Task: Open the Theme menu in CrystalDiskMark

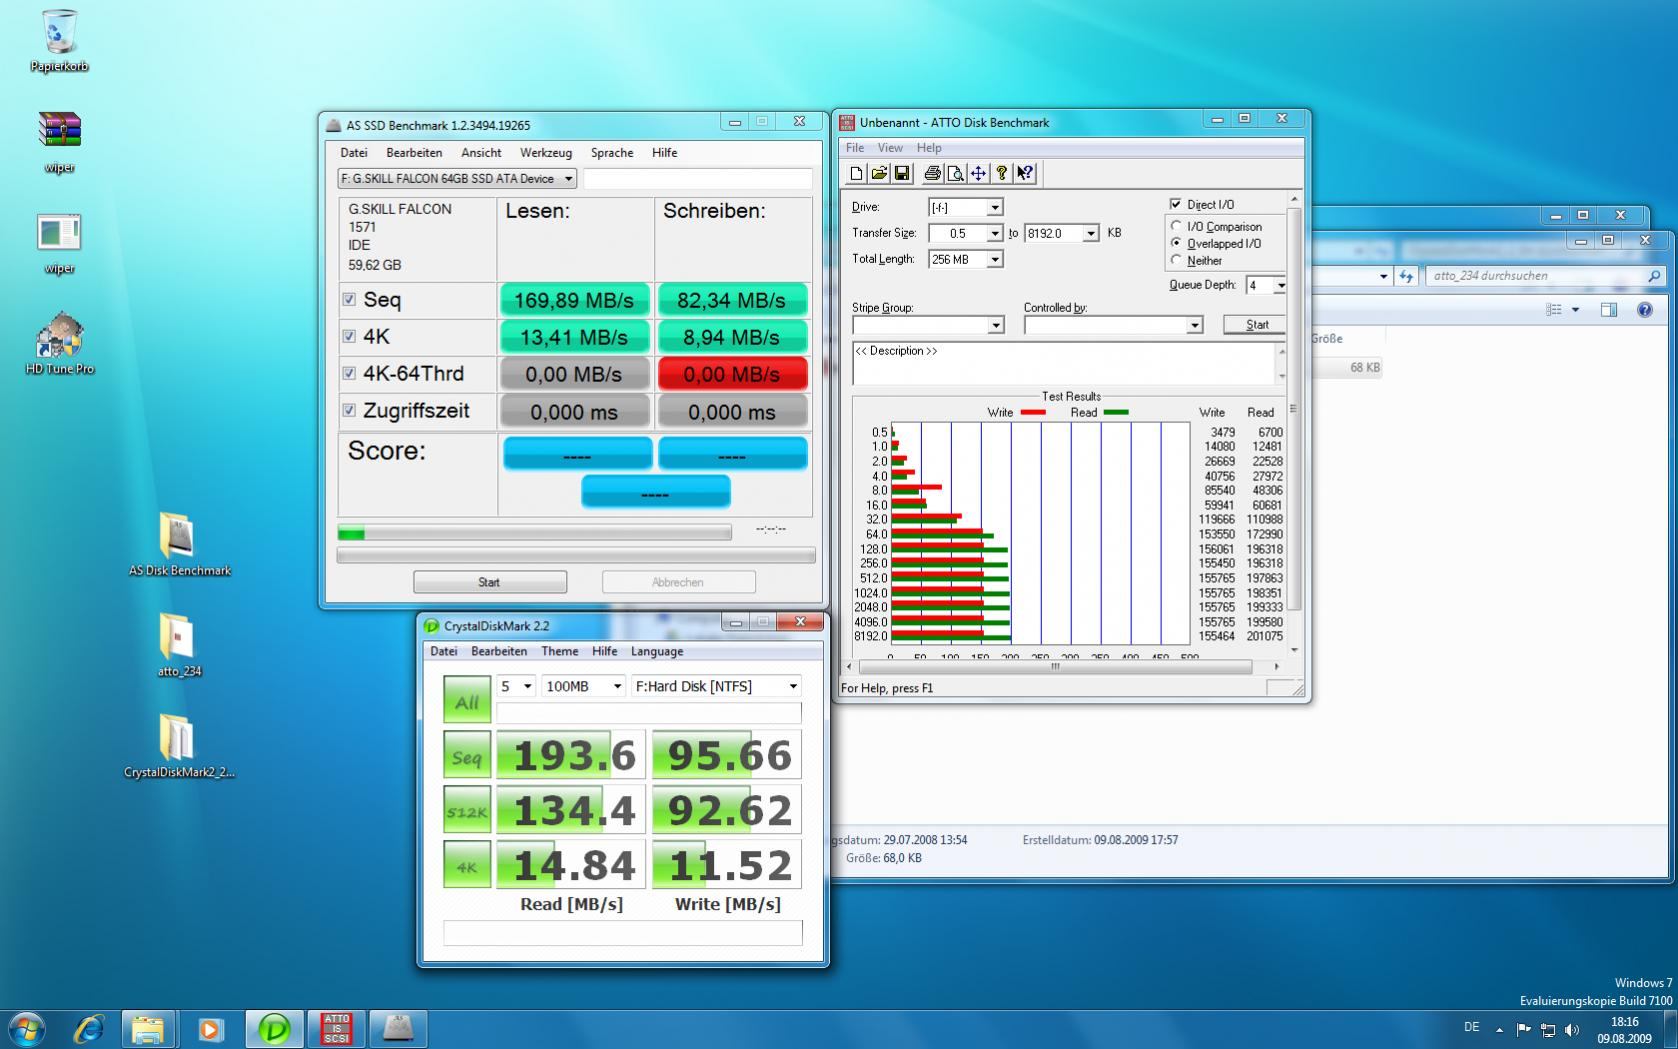Action: point(560,651)
